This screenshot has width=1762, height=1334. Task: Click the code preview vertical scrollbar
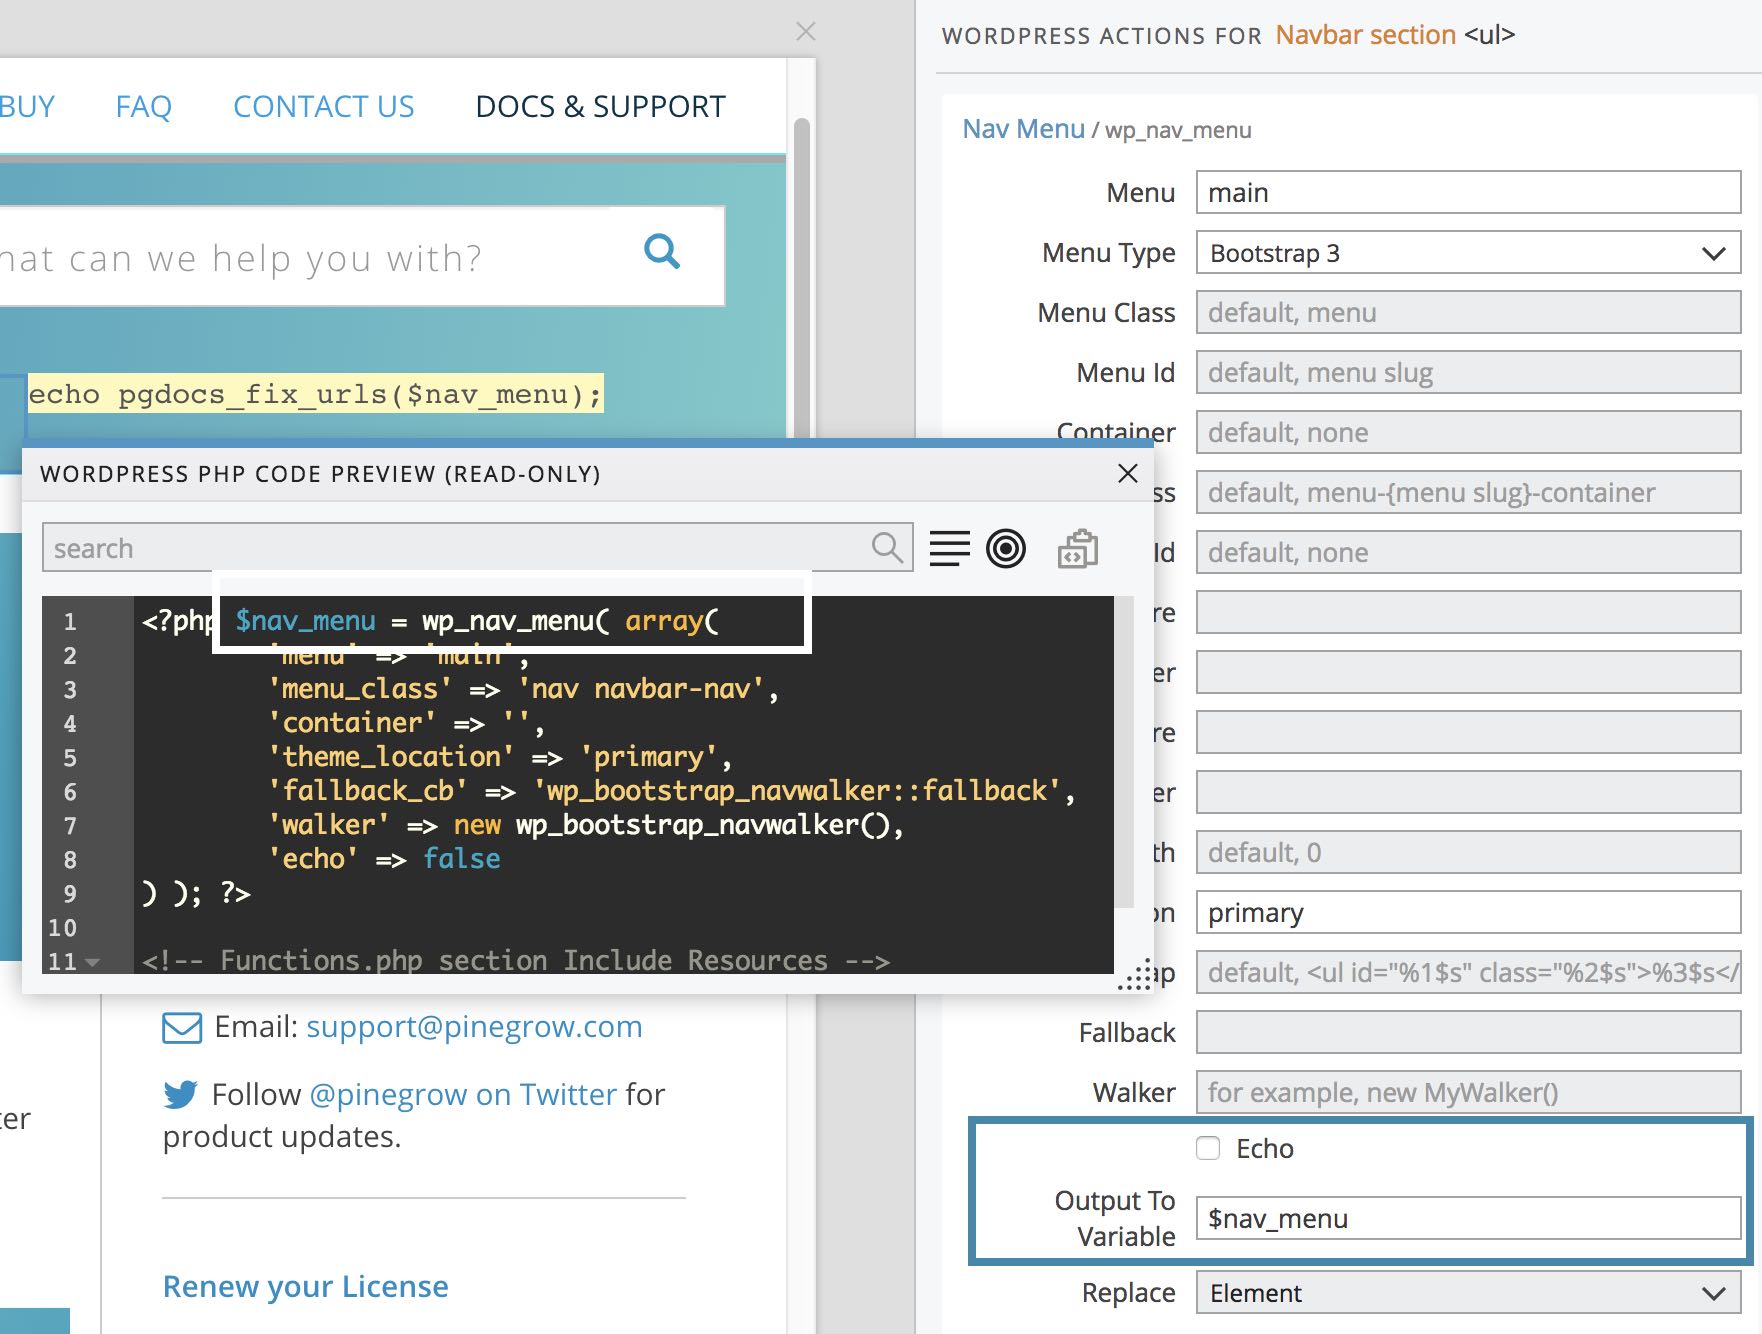pos(1123,750)
